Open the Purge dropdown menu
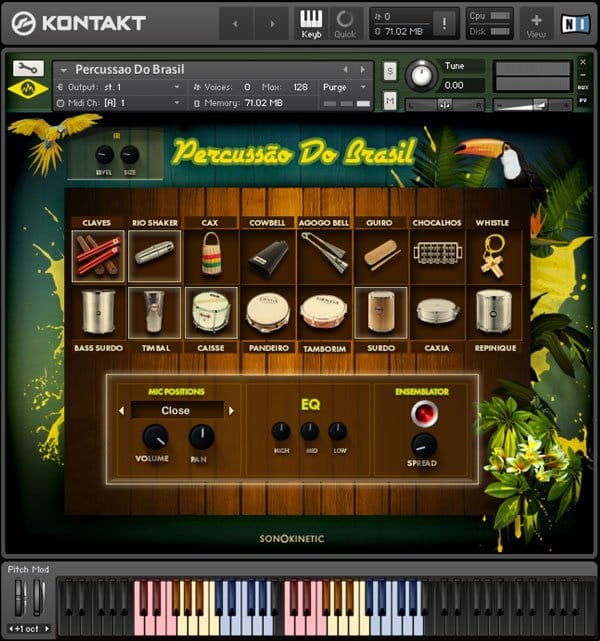 tap(345, 87)
